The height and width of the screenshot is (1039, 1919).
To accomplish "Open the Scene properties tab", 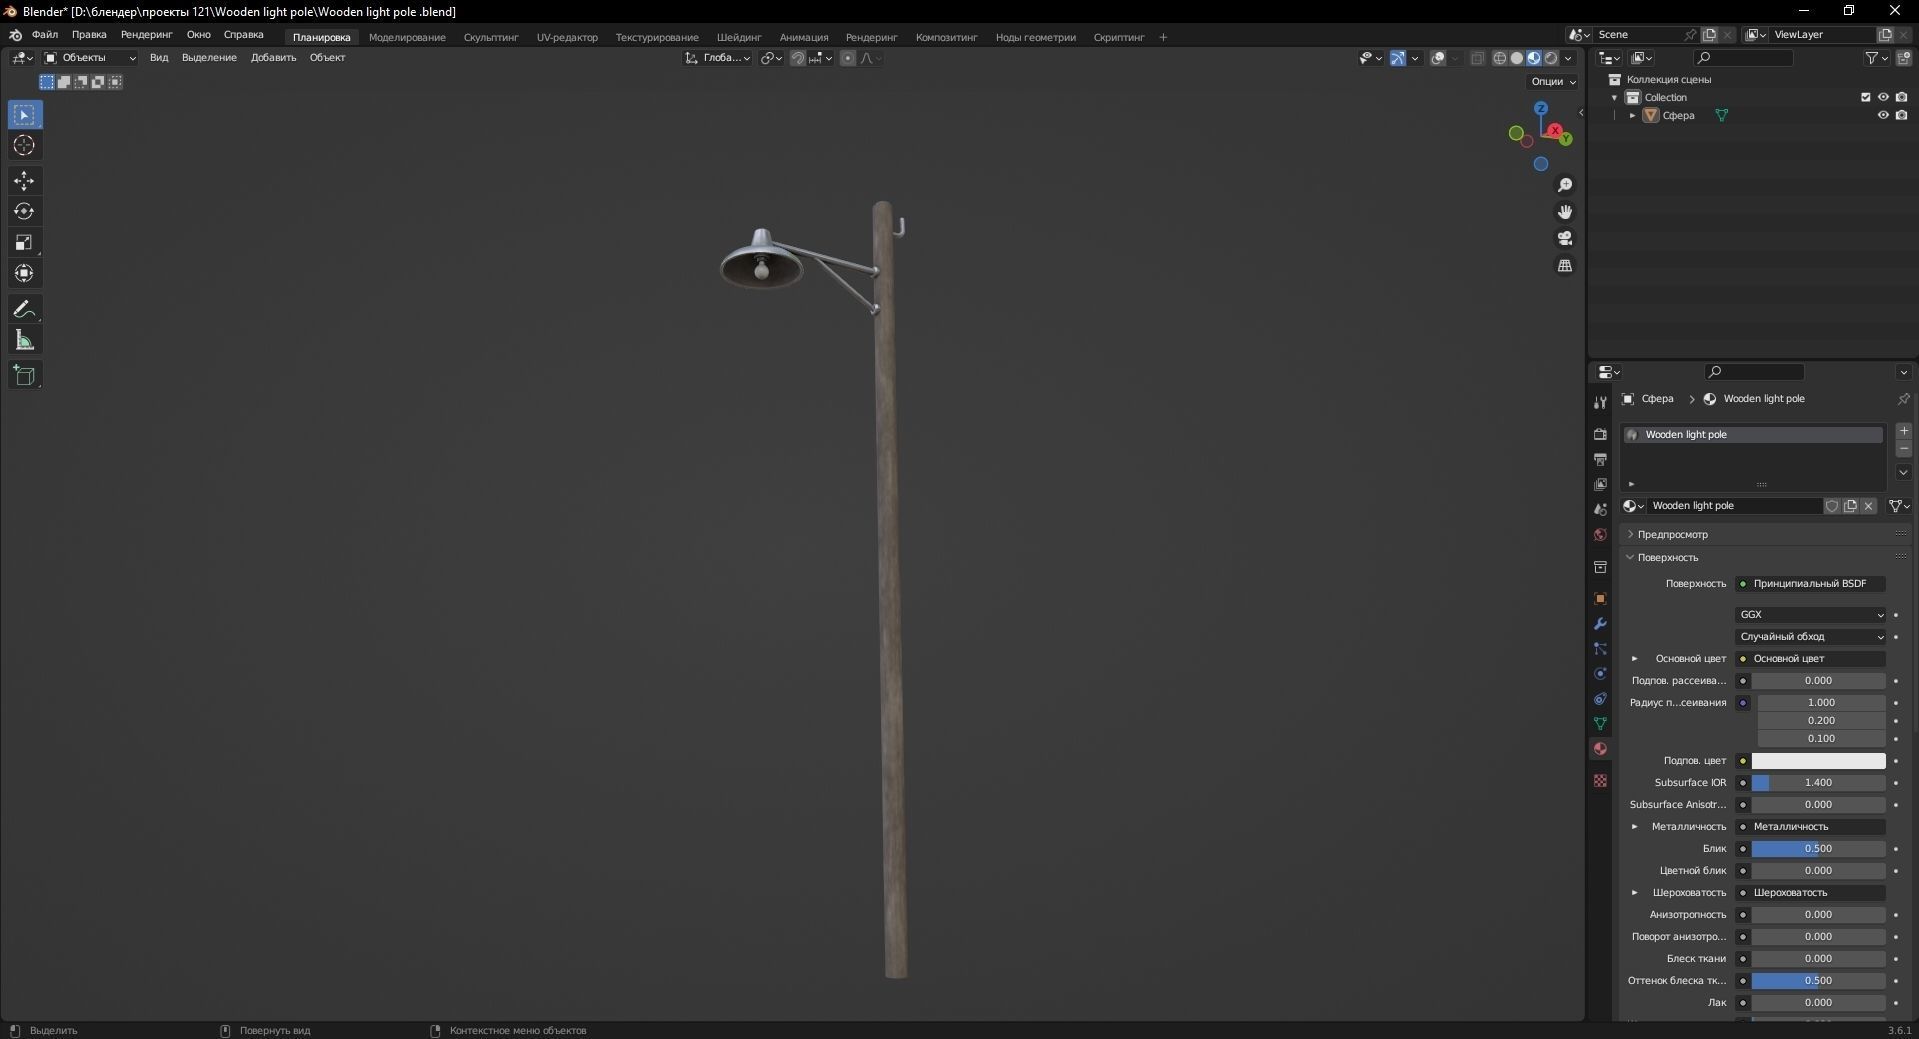I will point(1600,509).
